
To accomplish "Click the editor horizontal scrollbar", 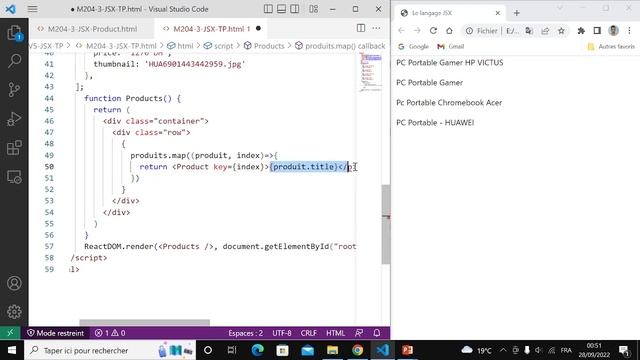I will coord(144,323).
